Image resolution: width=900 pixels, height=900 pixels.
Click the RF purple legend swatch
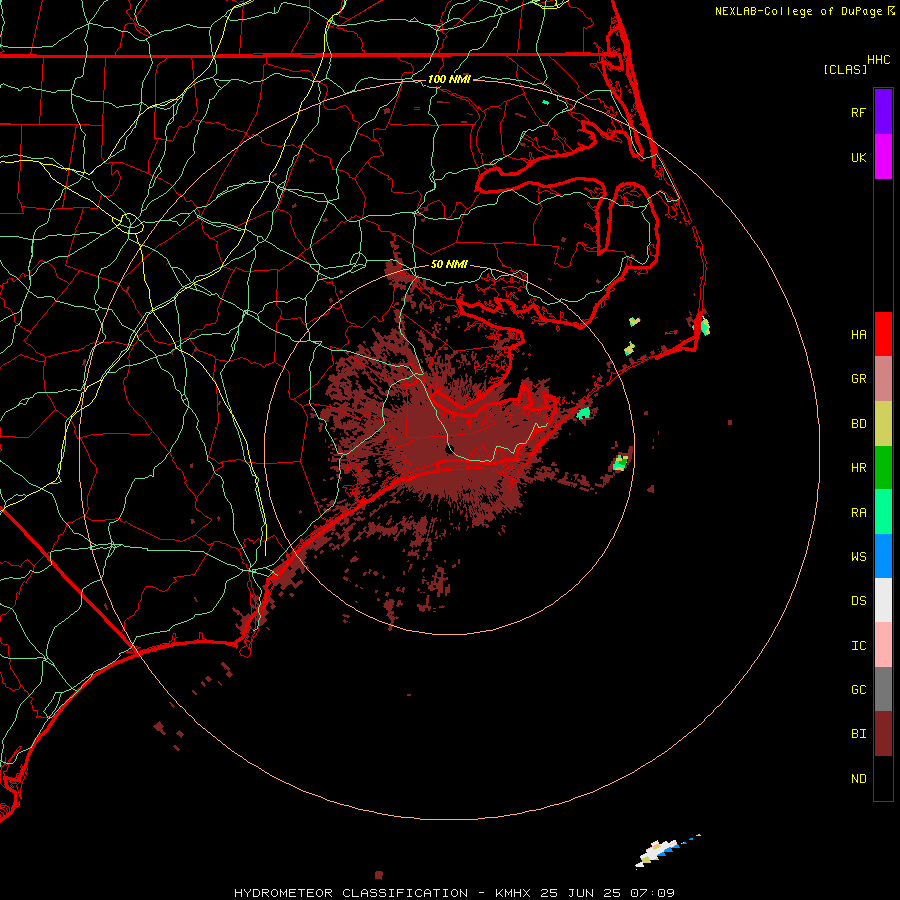[x=883, y=112]
